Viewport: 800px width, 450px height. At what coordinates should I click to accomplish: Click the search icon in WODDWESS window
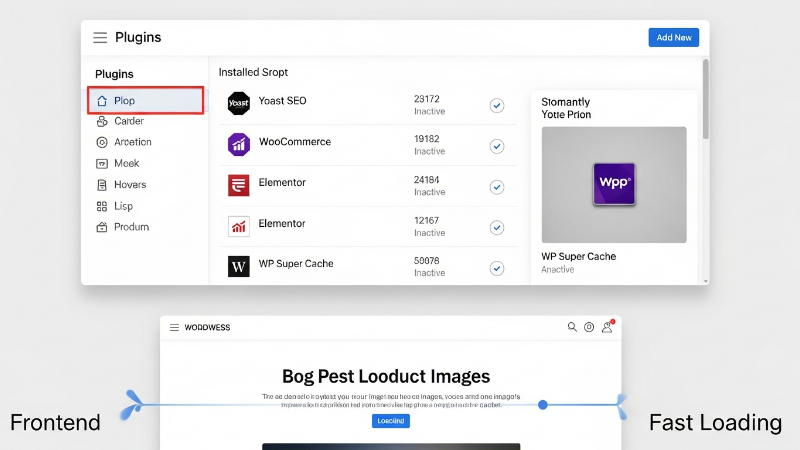pyautogui.click(x=572, y=327)
